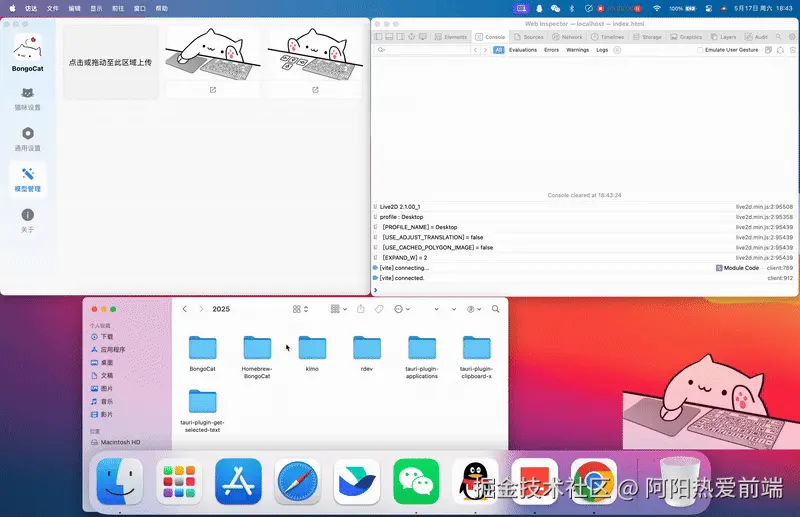The height and width of the screenshot is (517, 800).
Task: Enable Emulate User Gesture checkbox
Action: 700,50
